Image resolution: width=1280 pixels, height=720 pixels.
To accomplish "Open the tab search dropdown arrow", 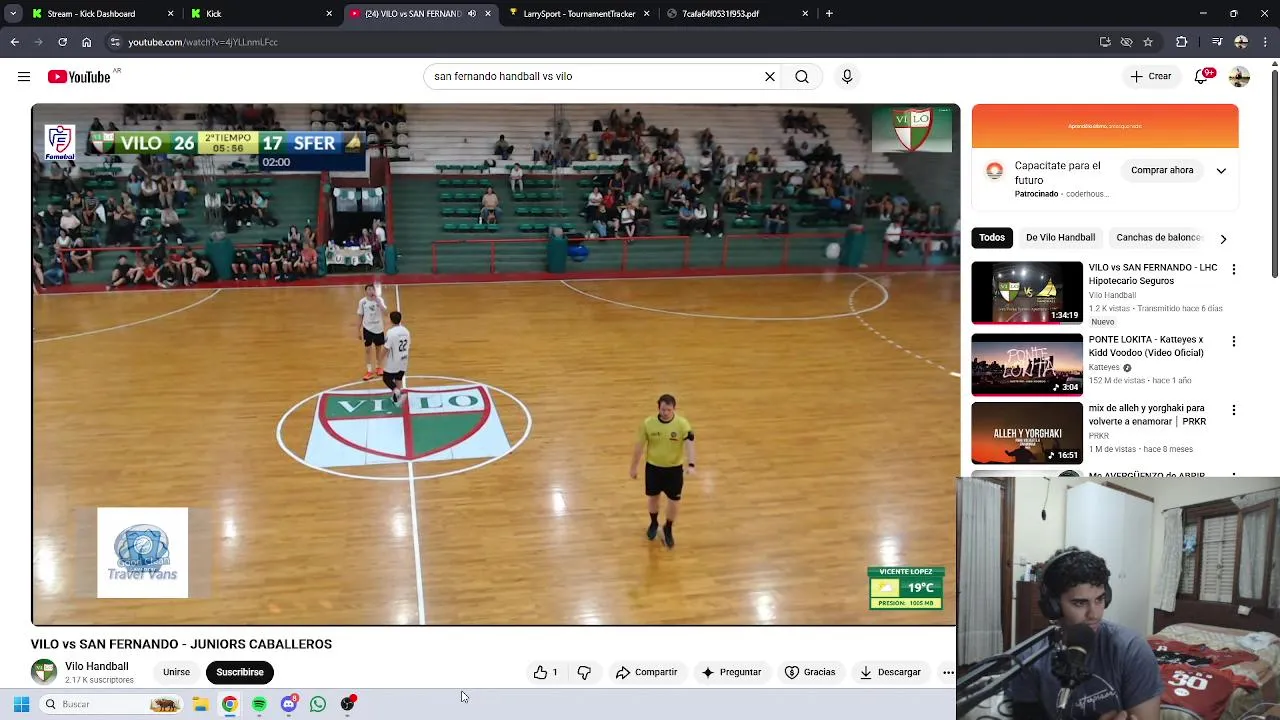I will click(x=13, y=13).
